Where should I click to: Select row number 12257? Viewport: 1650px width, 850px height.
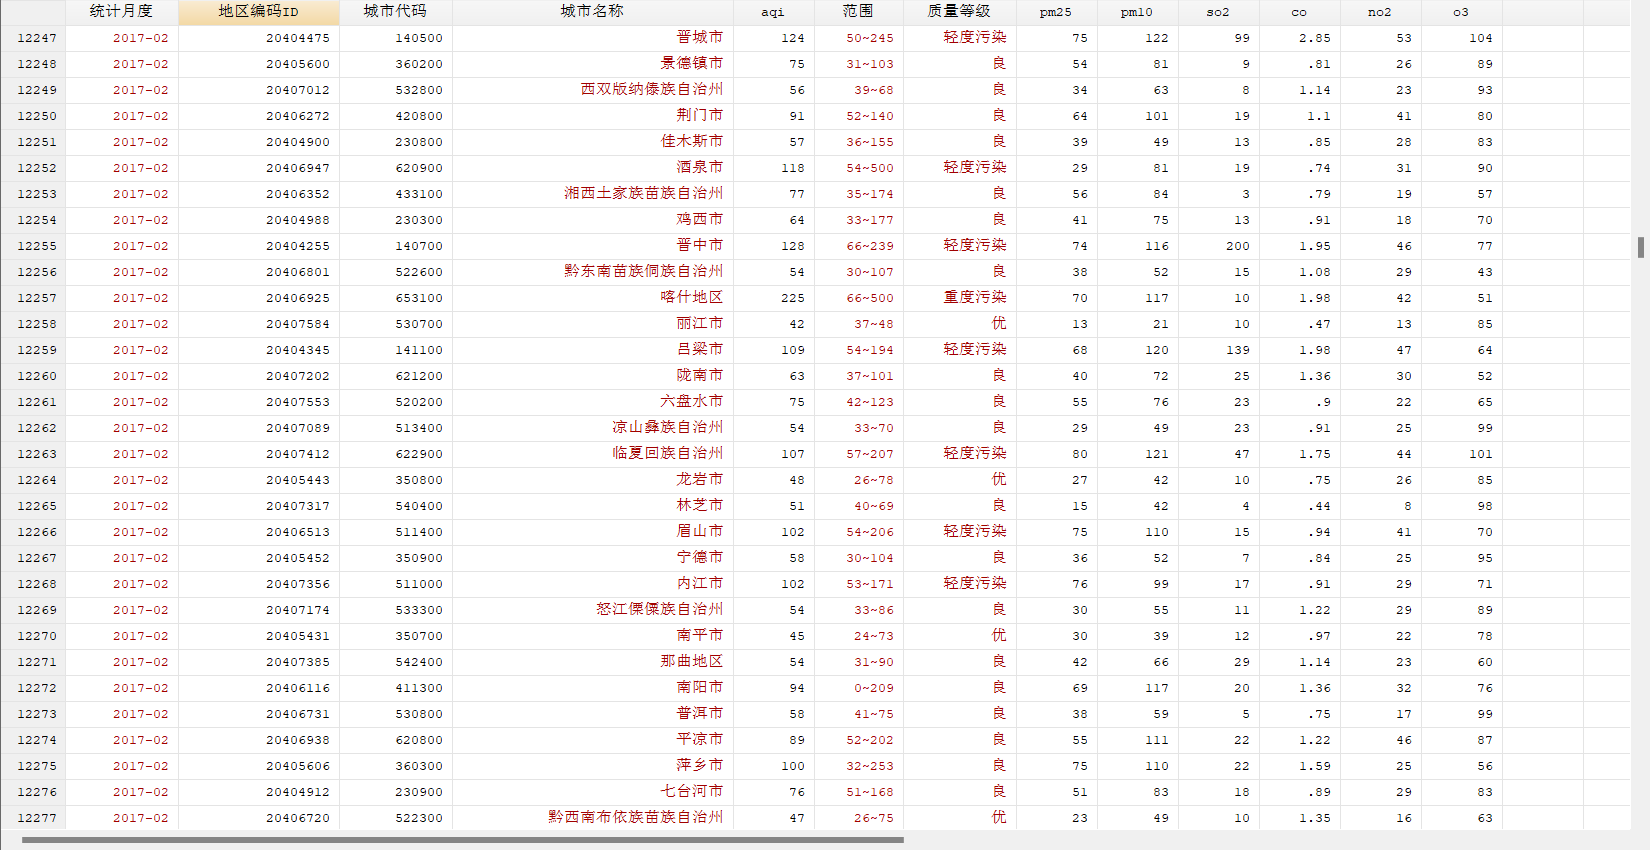(33, 298)
